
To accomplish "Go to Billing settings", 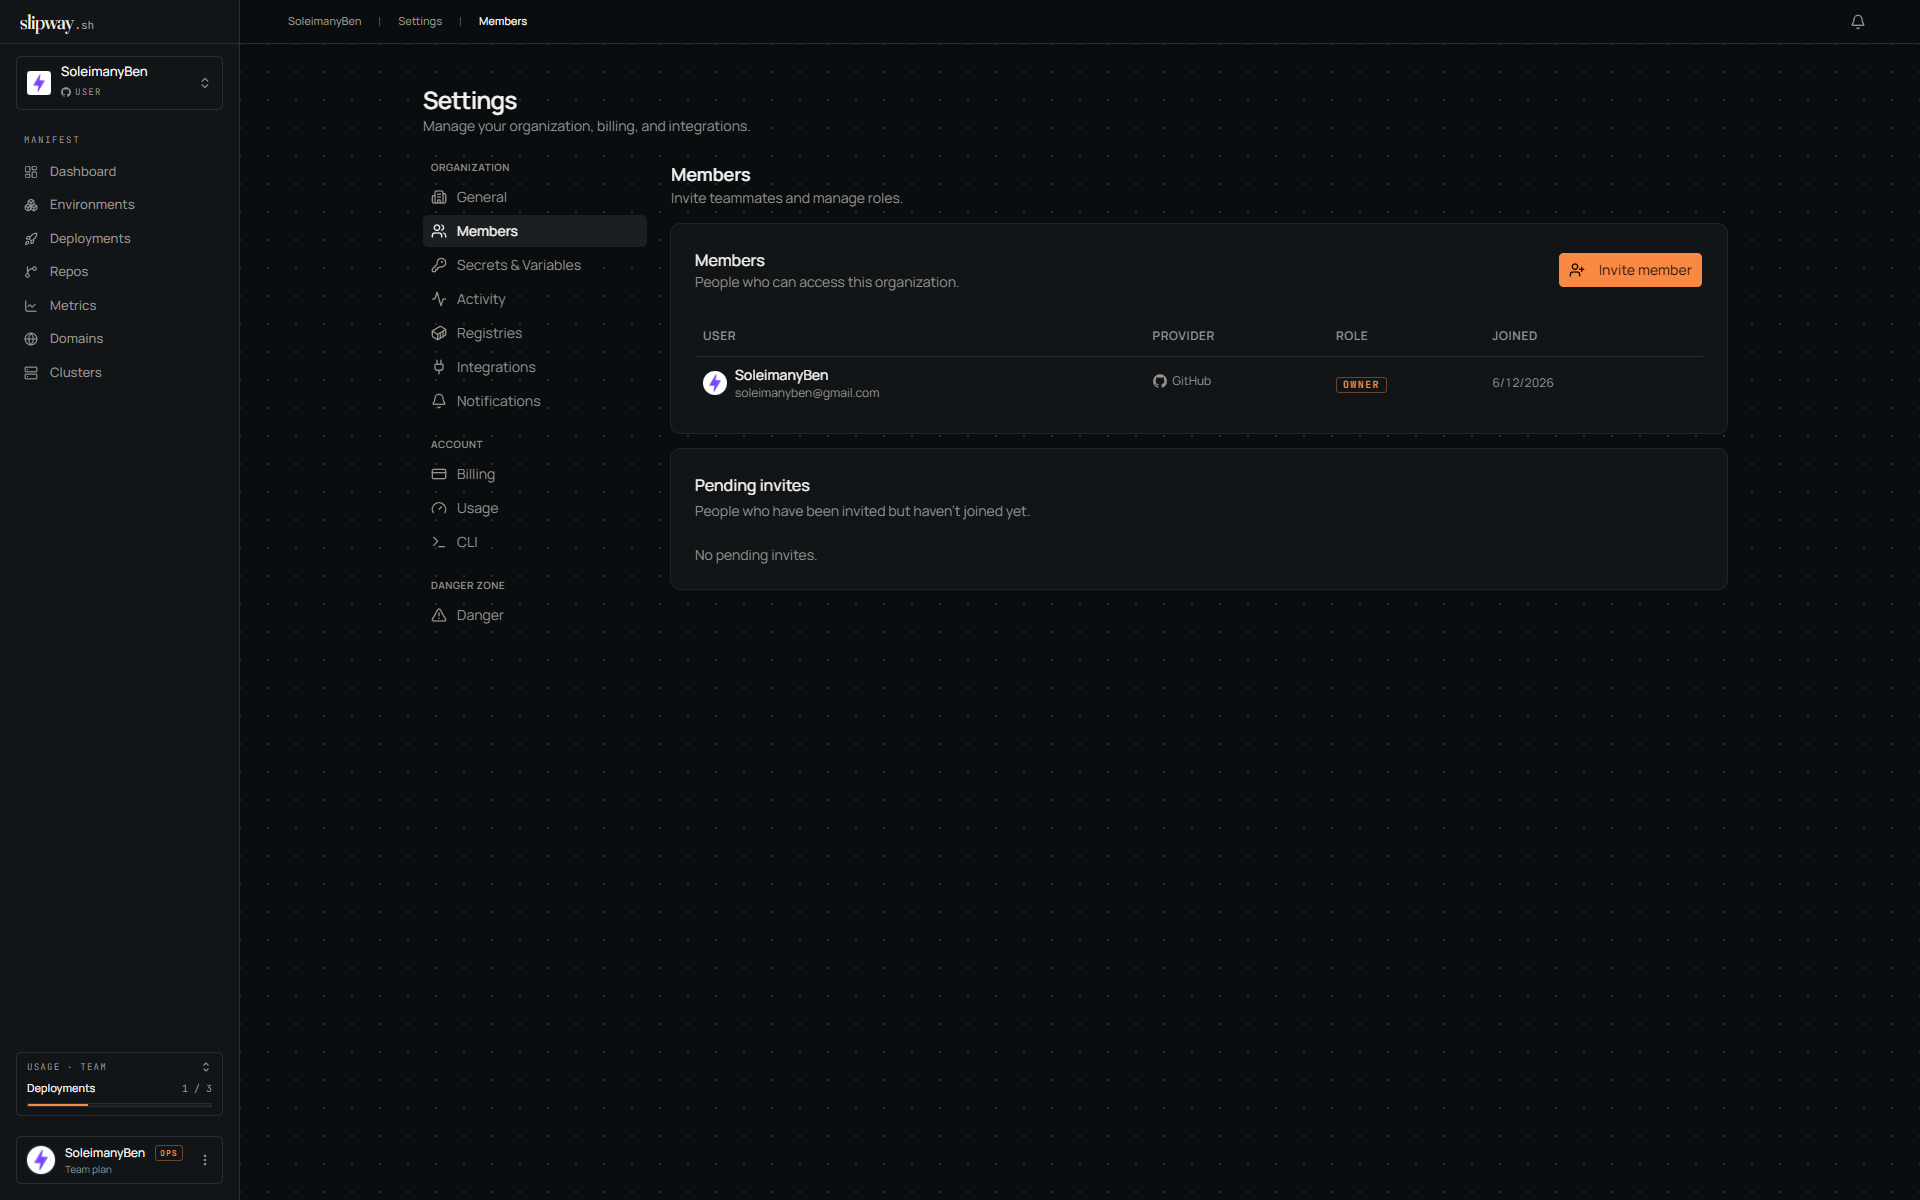I will click(535, 474).
